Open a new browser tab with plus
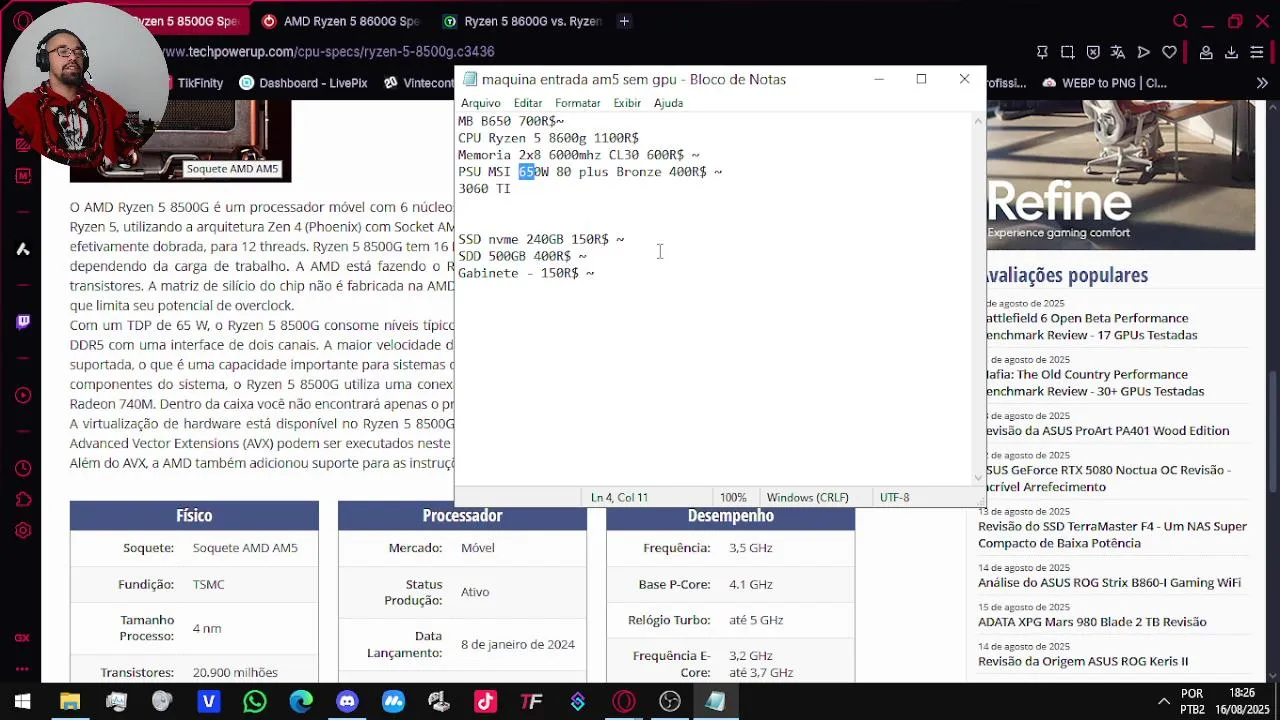This screenshot has width=1280, height=720. coord(624,21)
